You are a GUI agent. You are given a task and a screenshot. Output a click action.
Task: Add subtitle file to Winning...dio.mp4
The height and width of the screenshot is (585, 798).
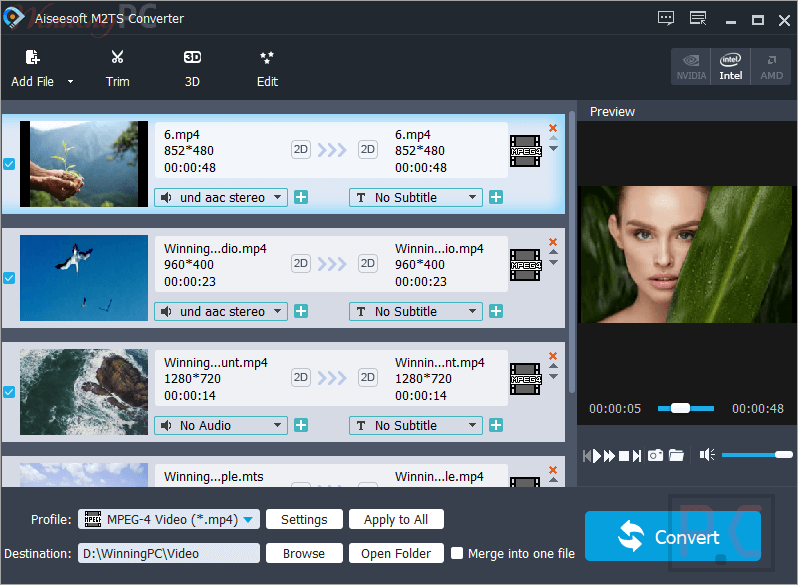496,312
